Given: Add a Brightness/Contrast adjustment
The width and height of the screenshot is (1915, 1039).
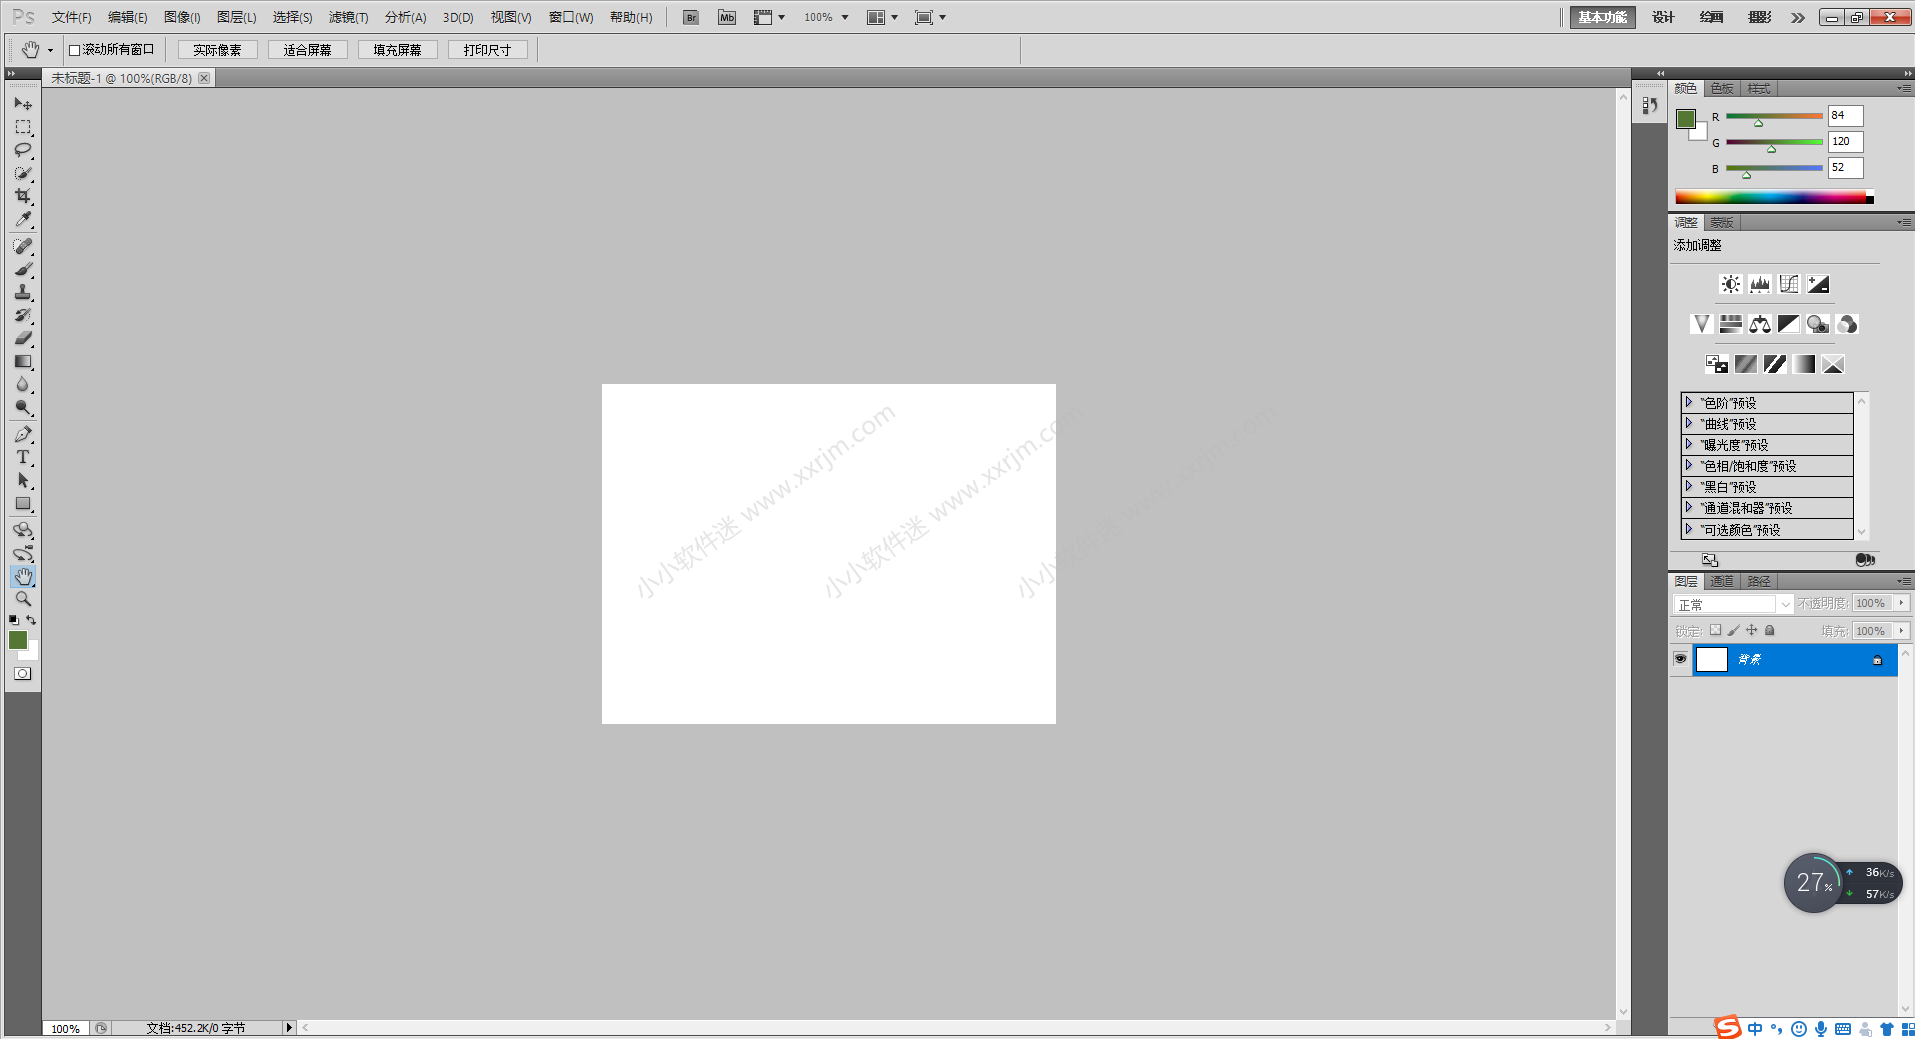Looking at the screenshot, I should [x=1730, y=284].
